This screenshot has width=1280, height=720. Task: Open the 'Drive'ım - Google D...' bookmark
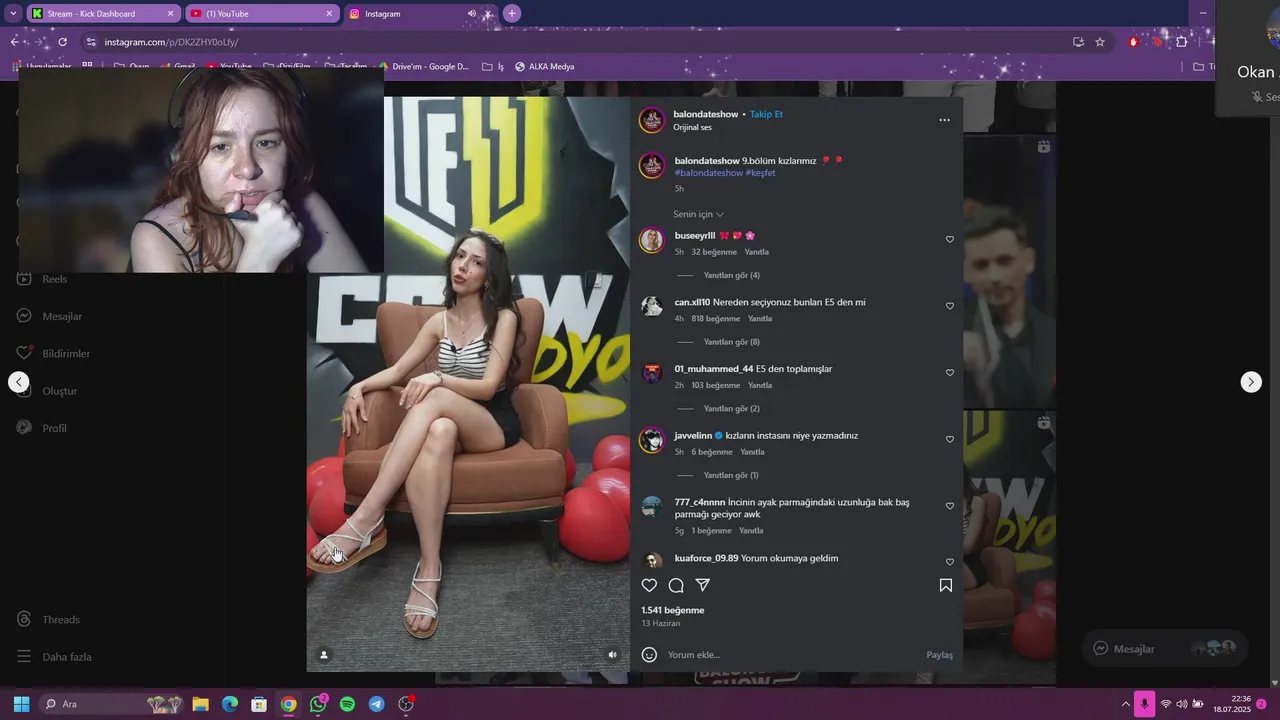pos(423,67)
